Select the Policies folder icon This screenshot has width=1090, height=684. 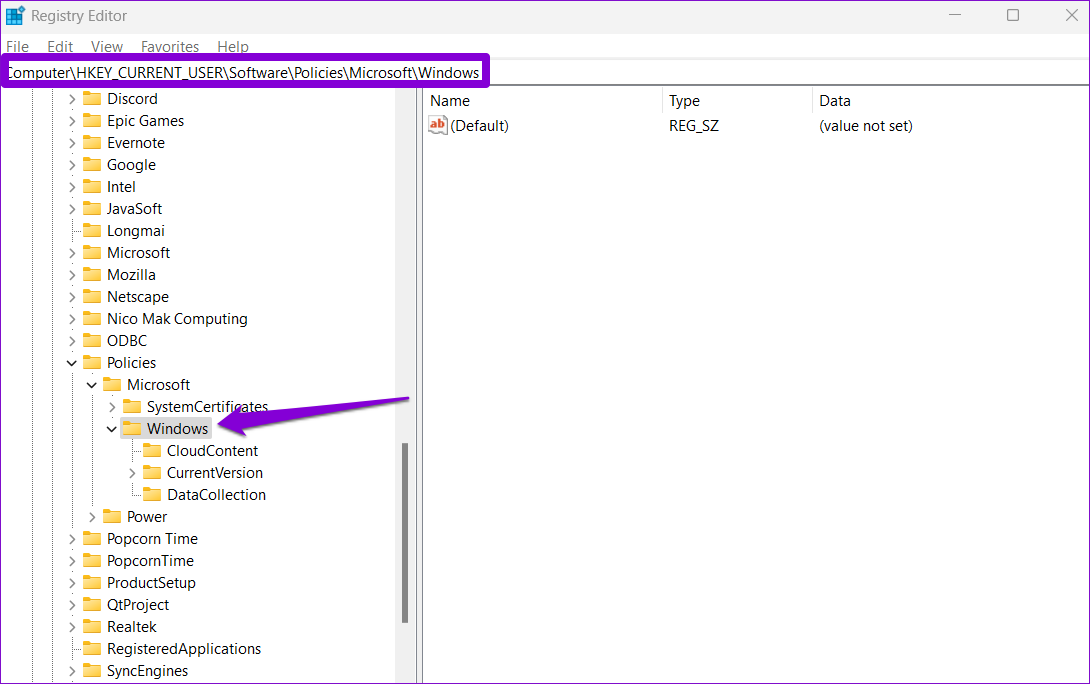tap(92, 362)
